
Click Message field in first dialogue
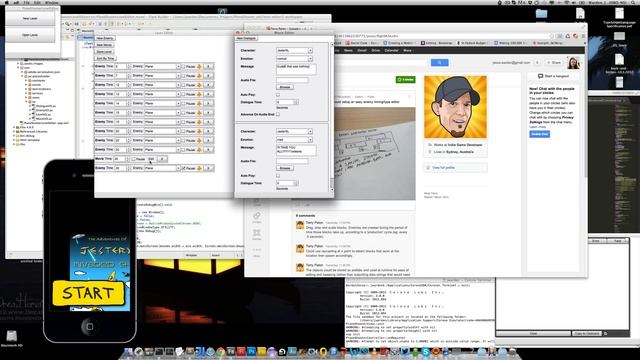[x=296, y=69]
